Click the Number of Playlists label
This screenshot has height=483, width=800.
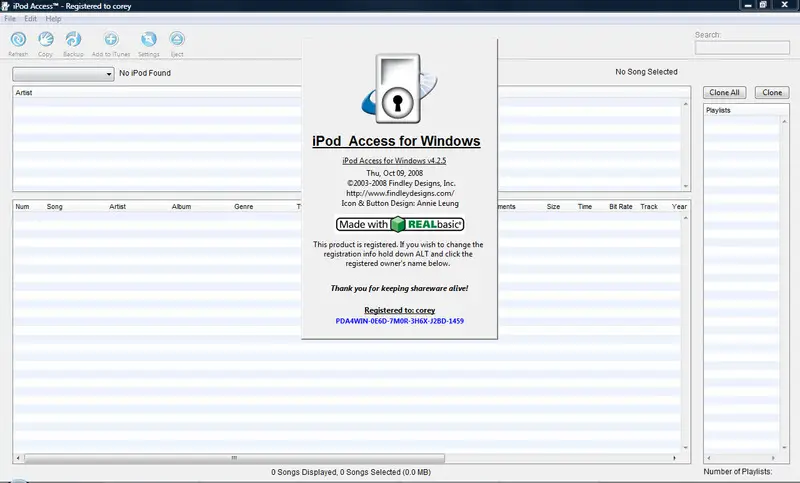point(738,472)
